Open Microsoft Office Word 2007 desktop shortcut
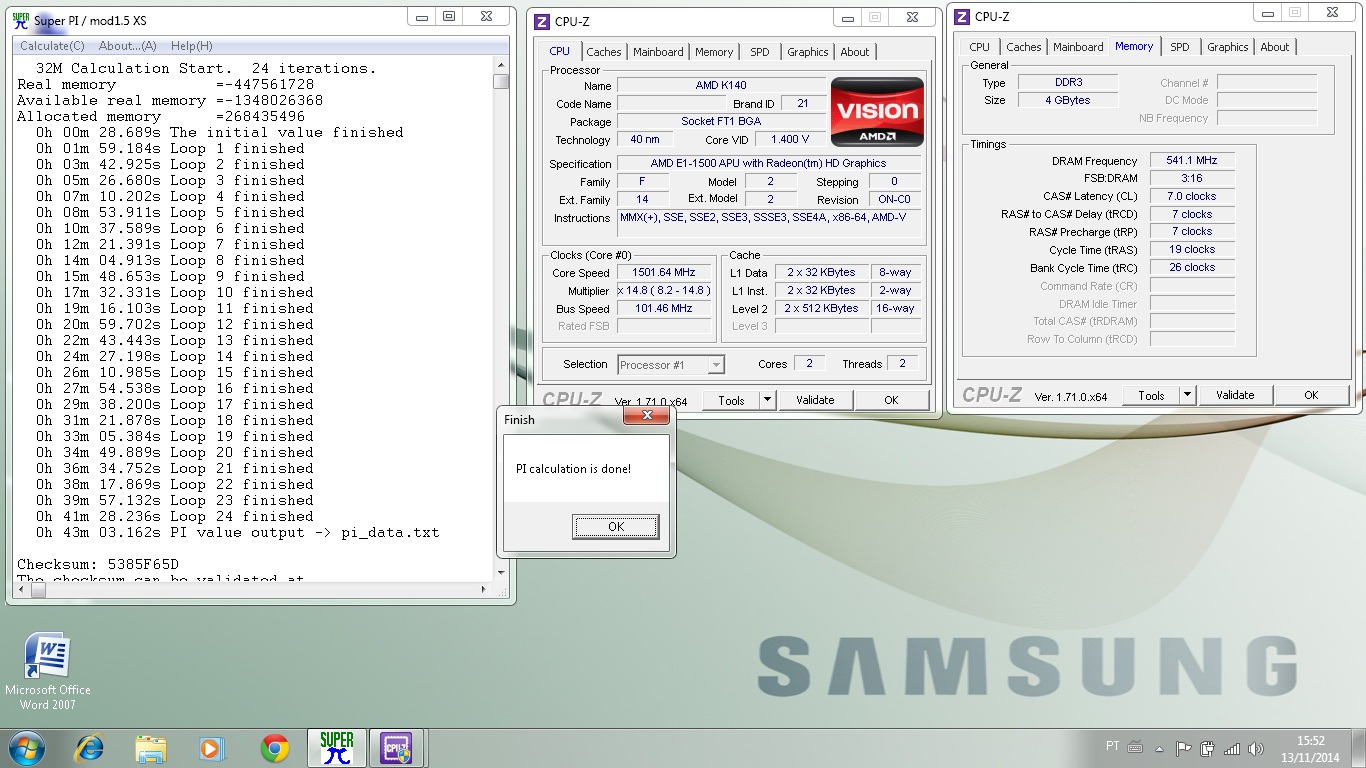 47,671
